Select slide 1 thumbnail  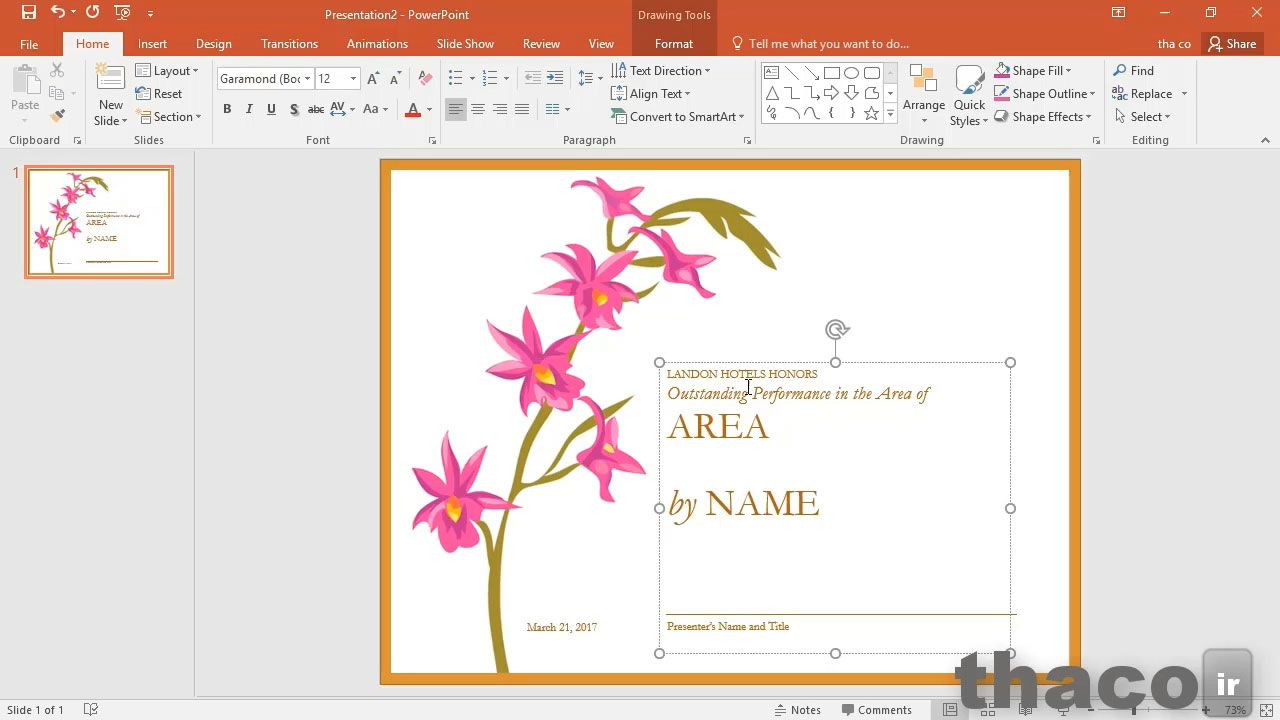pos(99,222)
